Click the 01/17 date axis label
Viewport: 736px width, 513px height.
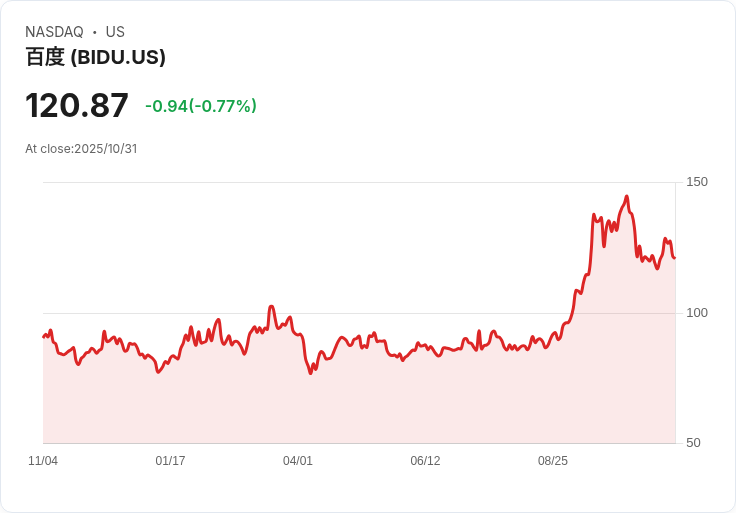(x=170, y=460)
